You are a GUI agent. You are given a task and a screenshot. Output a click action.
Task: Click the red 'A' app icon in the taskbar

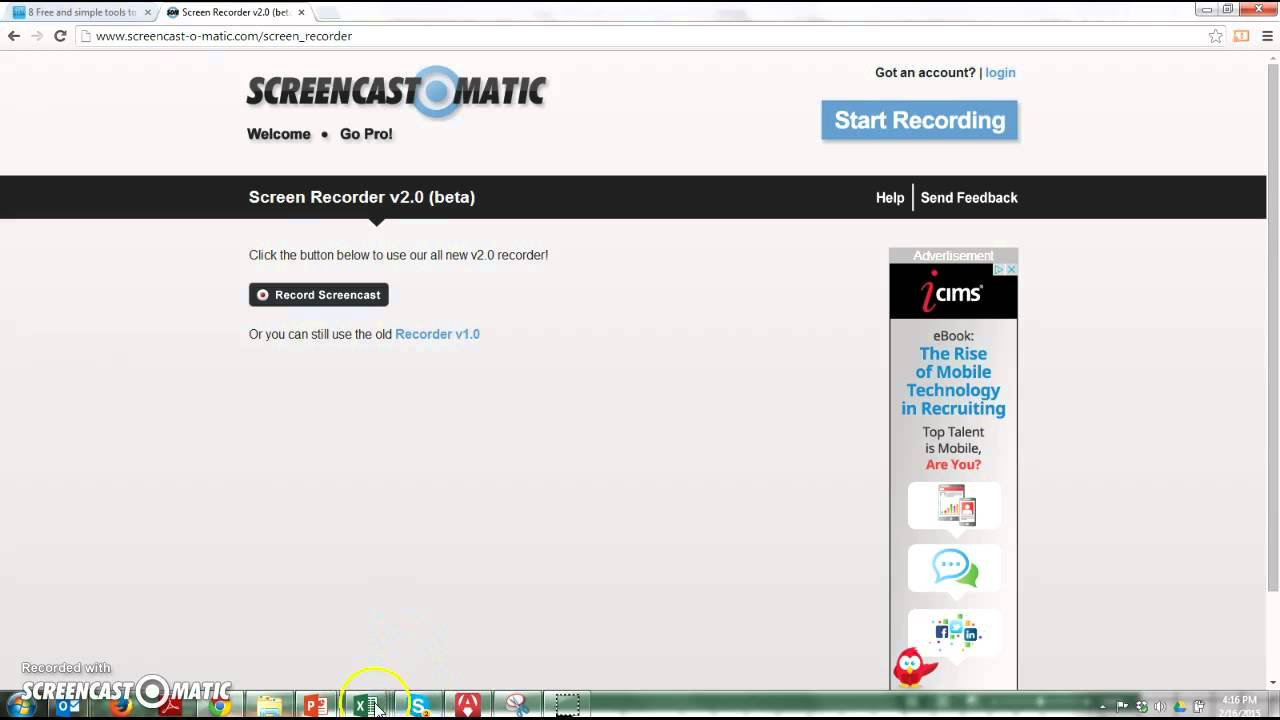tap(467, 706)
